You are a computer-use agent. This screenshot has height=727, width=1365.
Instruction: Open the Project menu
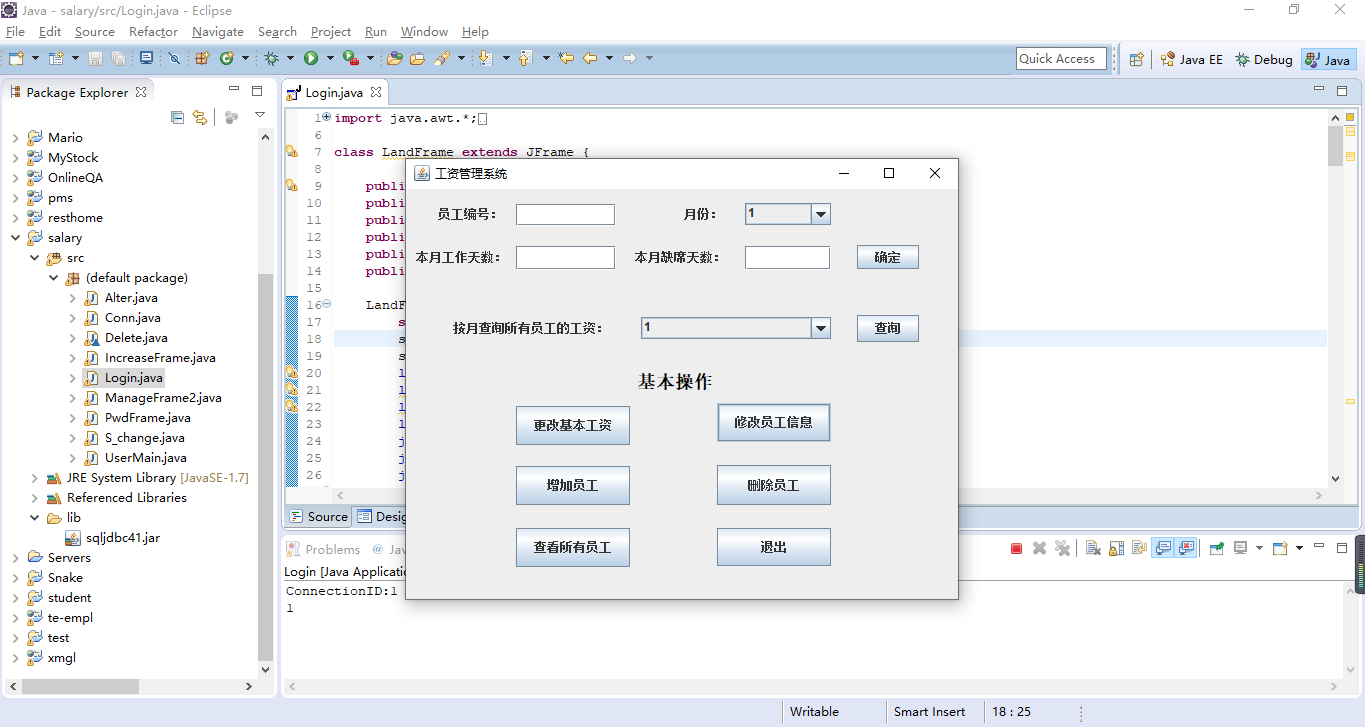click(x=331, y=32)
